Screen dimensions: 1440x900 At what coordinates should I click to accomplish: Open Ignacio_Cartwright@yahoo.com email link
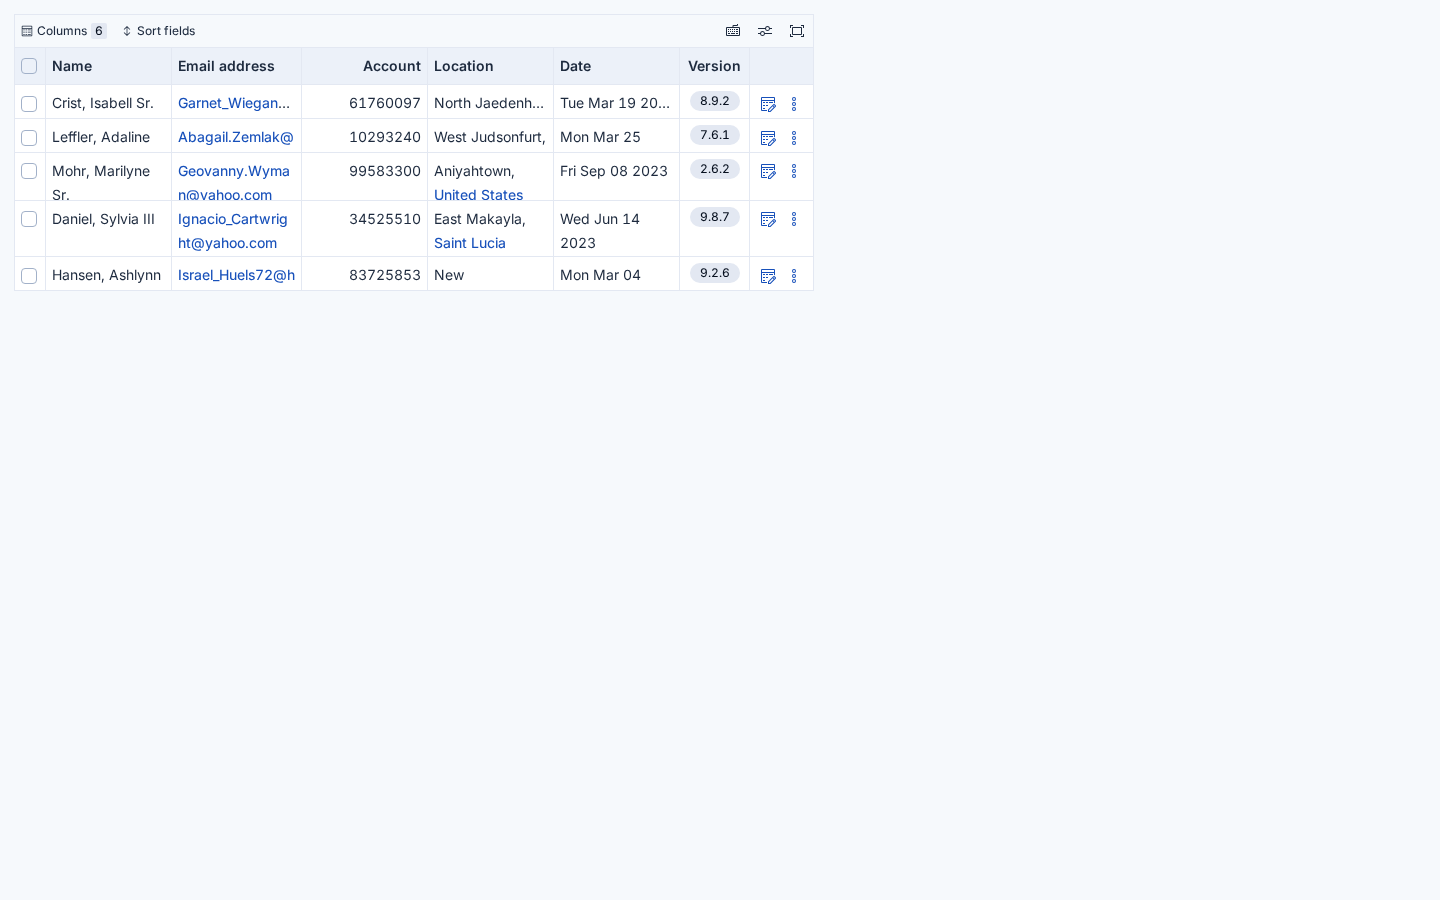click(233, 231)
